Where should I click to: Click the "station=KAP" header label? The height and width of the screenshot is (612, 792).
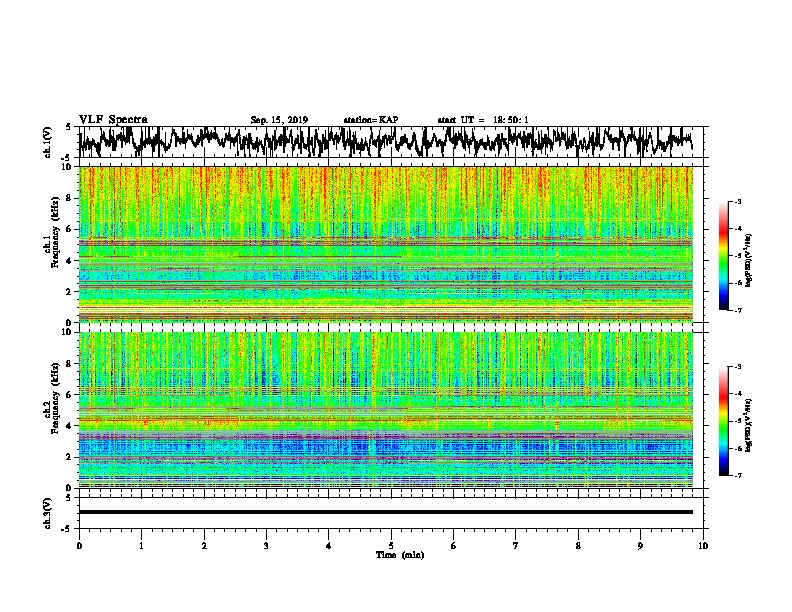[370, 120]
